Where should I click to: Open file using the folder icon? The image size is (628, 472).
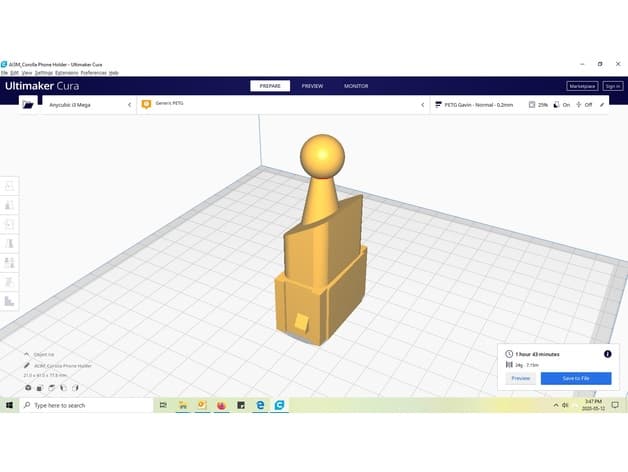[28, 105]
